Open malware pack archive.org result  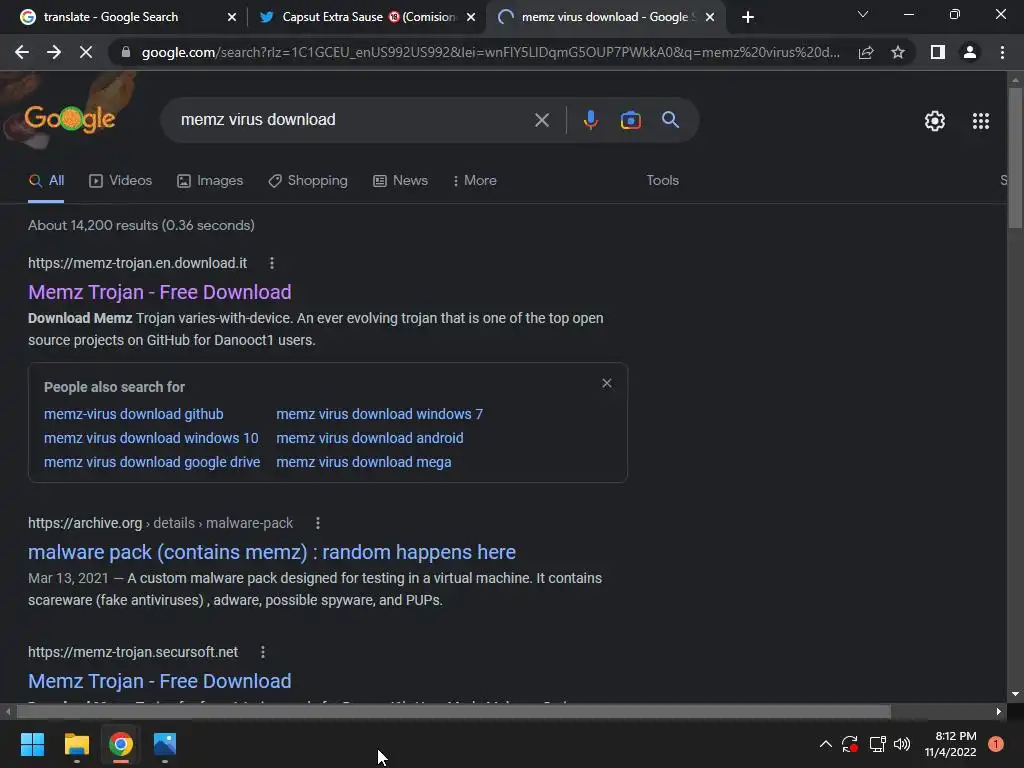coord(272,552)
